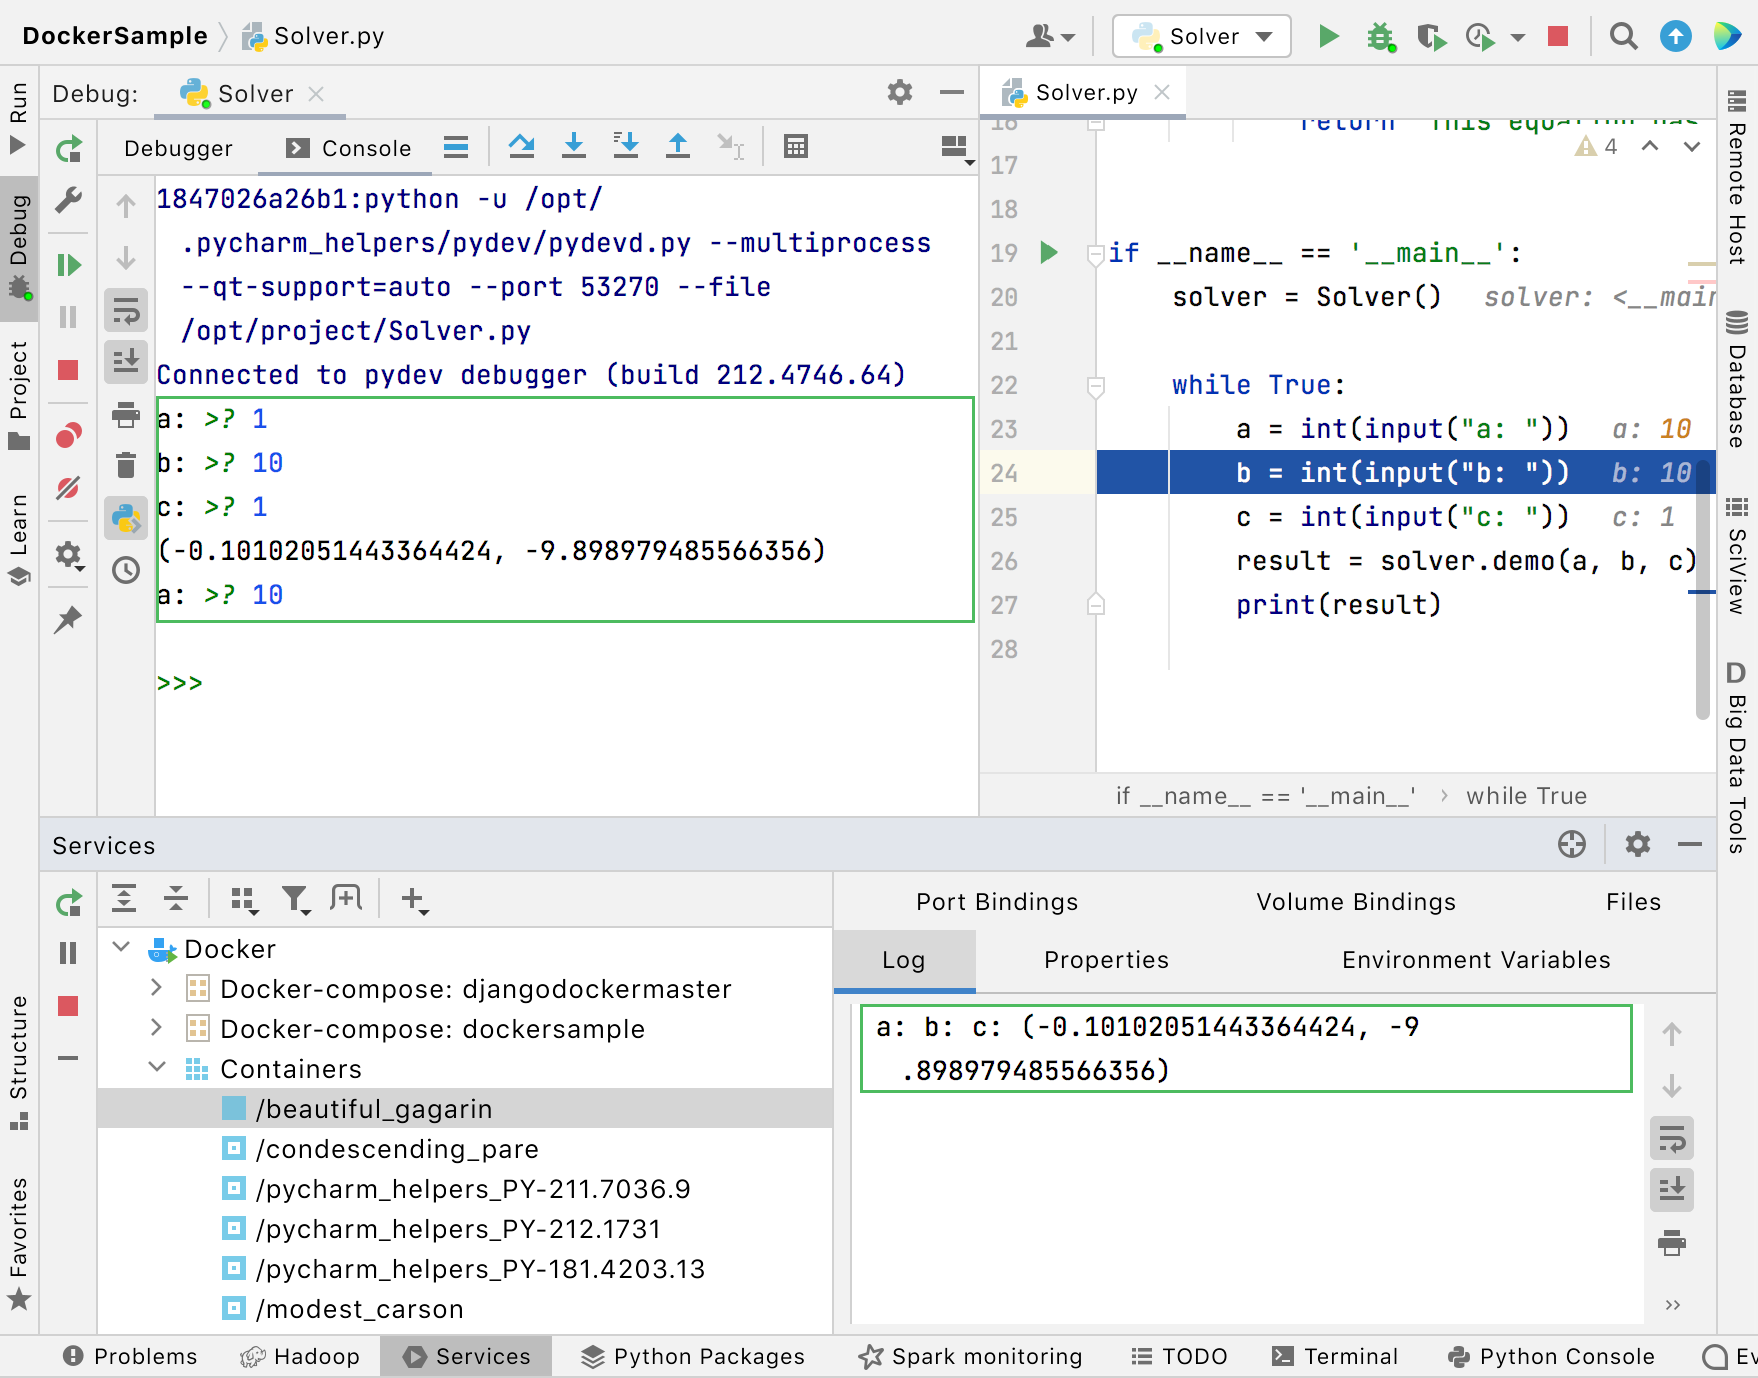Open Search Everywhere with magnifier icon
The width and height of the screenshot is (1758, 1378).
tap(1623, 36)
